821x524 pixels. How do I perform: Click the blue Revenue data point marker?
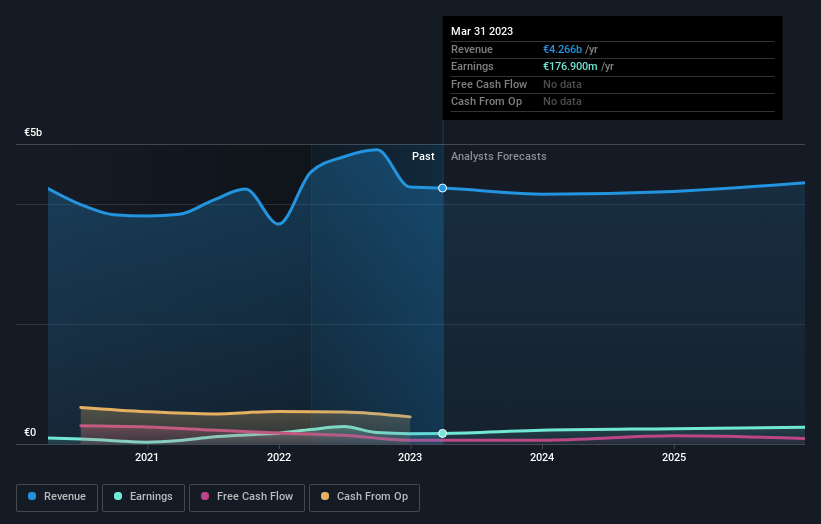coord(442,188)
